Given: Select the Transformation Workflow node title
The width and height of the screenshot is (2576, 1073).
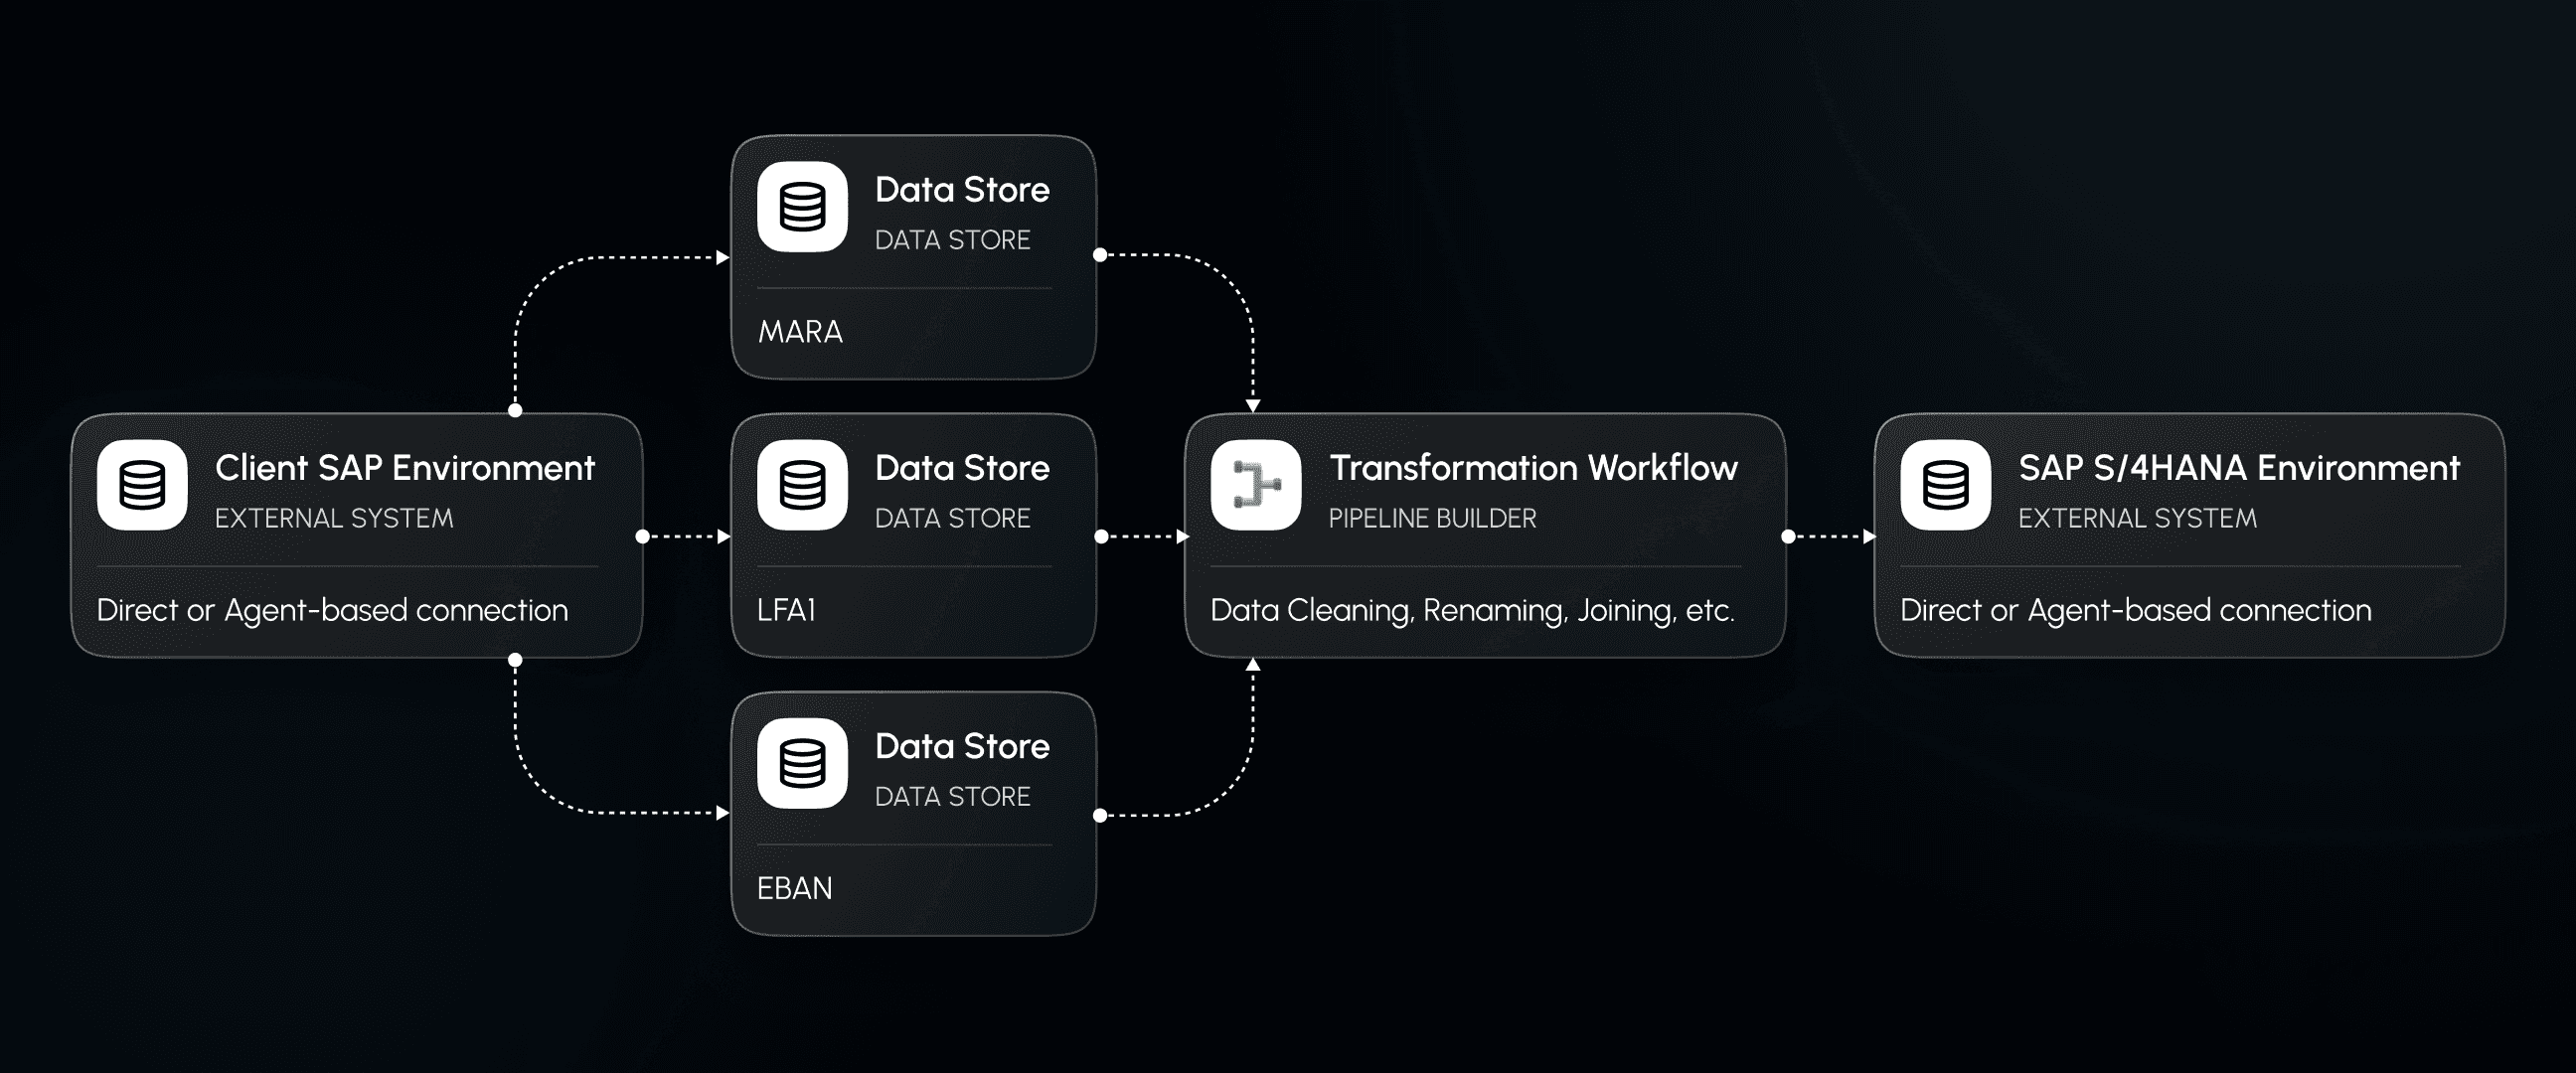Looking at the screenshot, I should (x=1533, y=468).
